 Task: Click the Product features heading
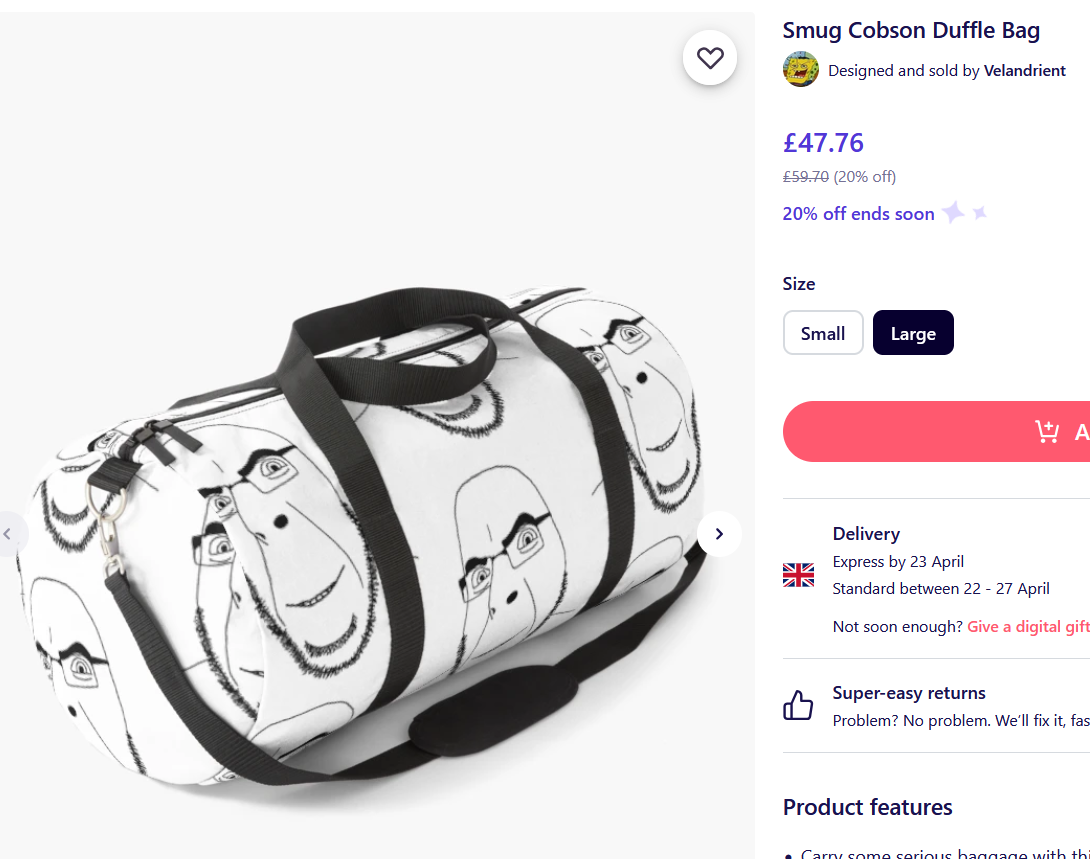click(x=867, y=807)
